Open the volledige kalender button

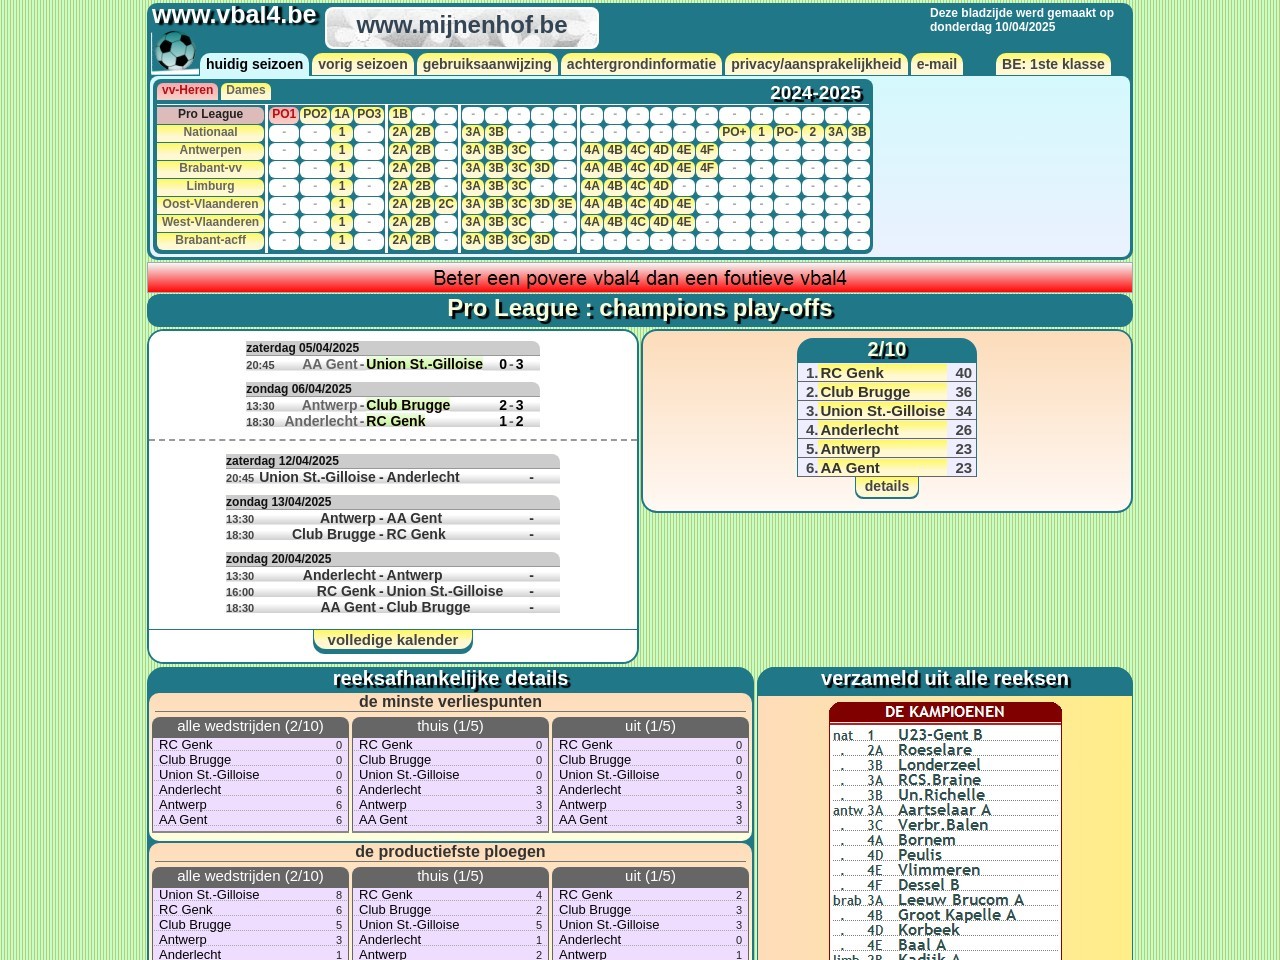[393, 640]
